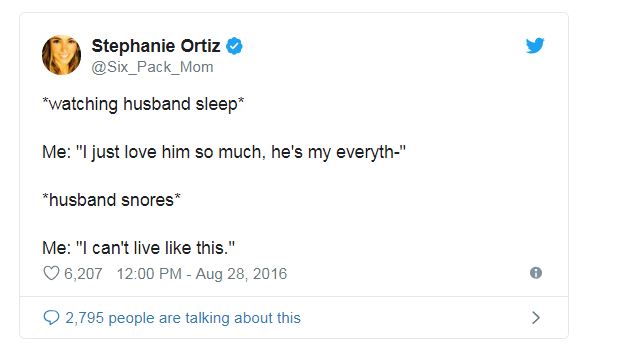Click the '*husband snores*' line
Screen dimensions: 627x360
(112, 200)
